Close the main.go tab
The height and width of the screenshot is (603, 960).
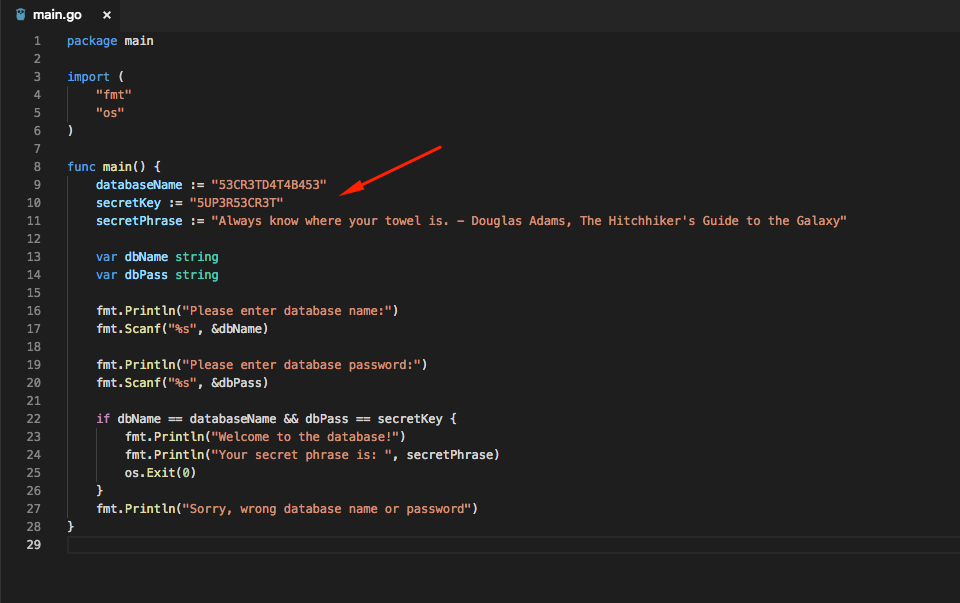point(106,15)
